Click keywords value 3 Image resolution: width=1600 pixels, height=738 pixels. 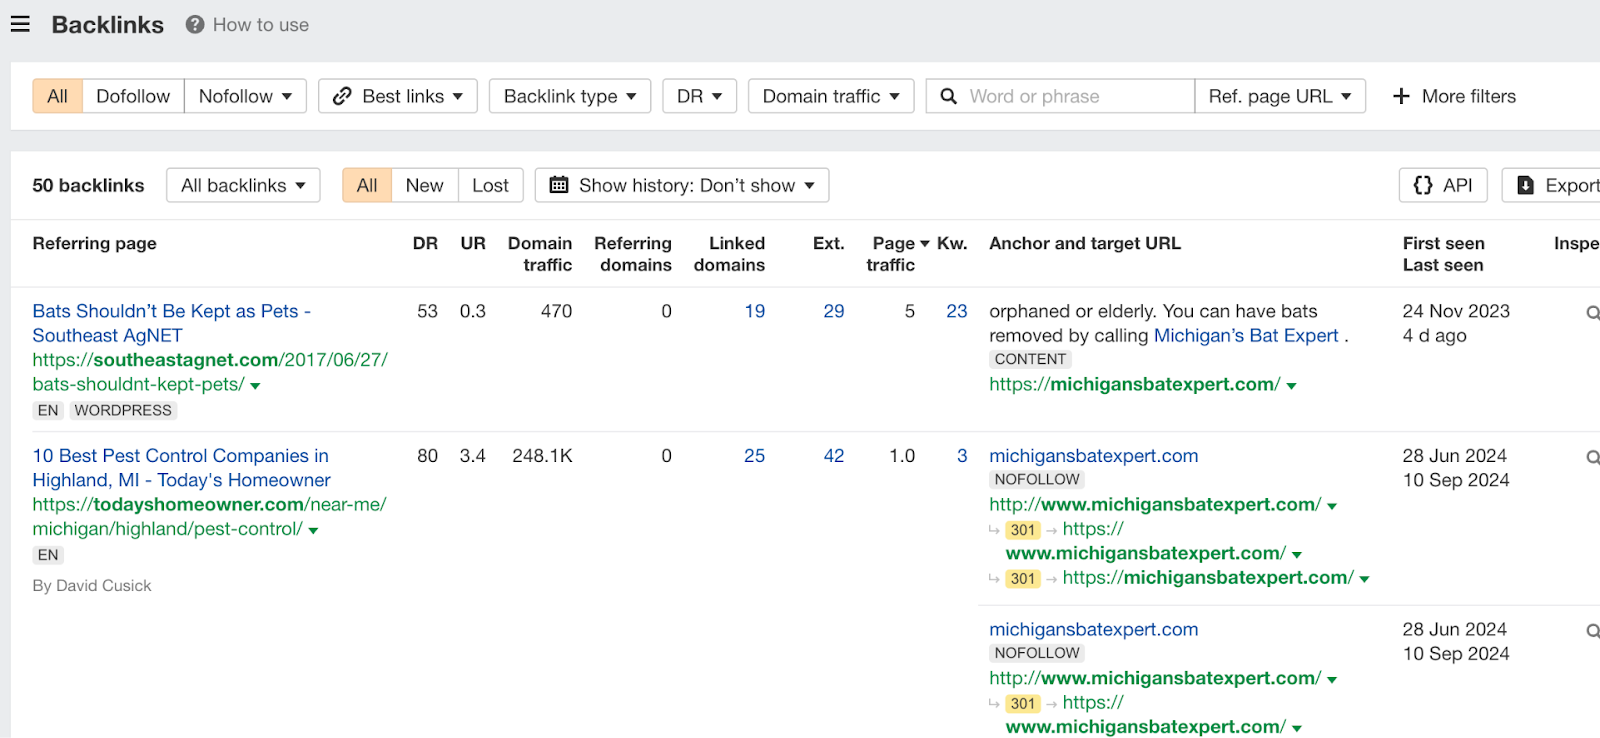962,456
